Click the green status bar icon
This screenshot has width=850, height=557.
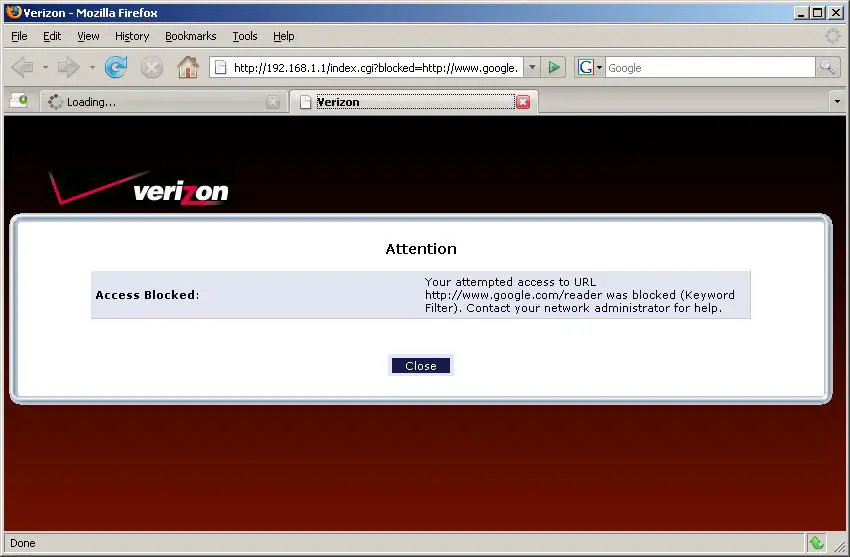point(816,543)
